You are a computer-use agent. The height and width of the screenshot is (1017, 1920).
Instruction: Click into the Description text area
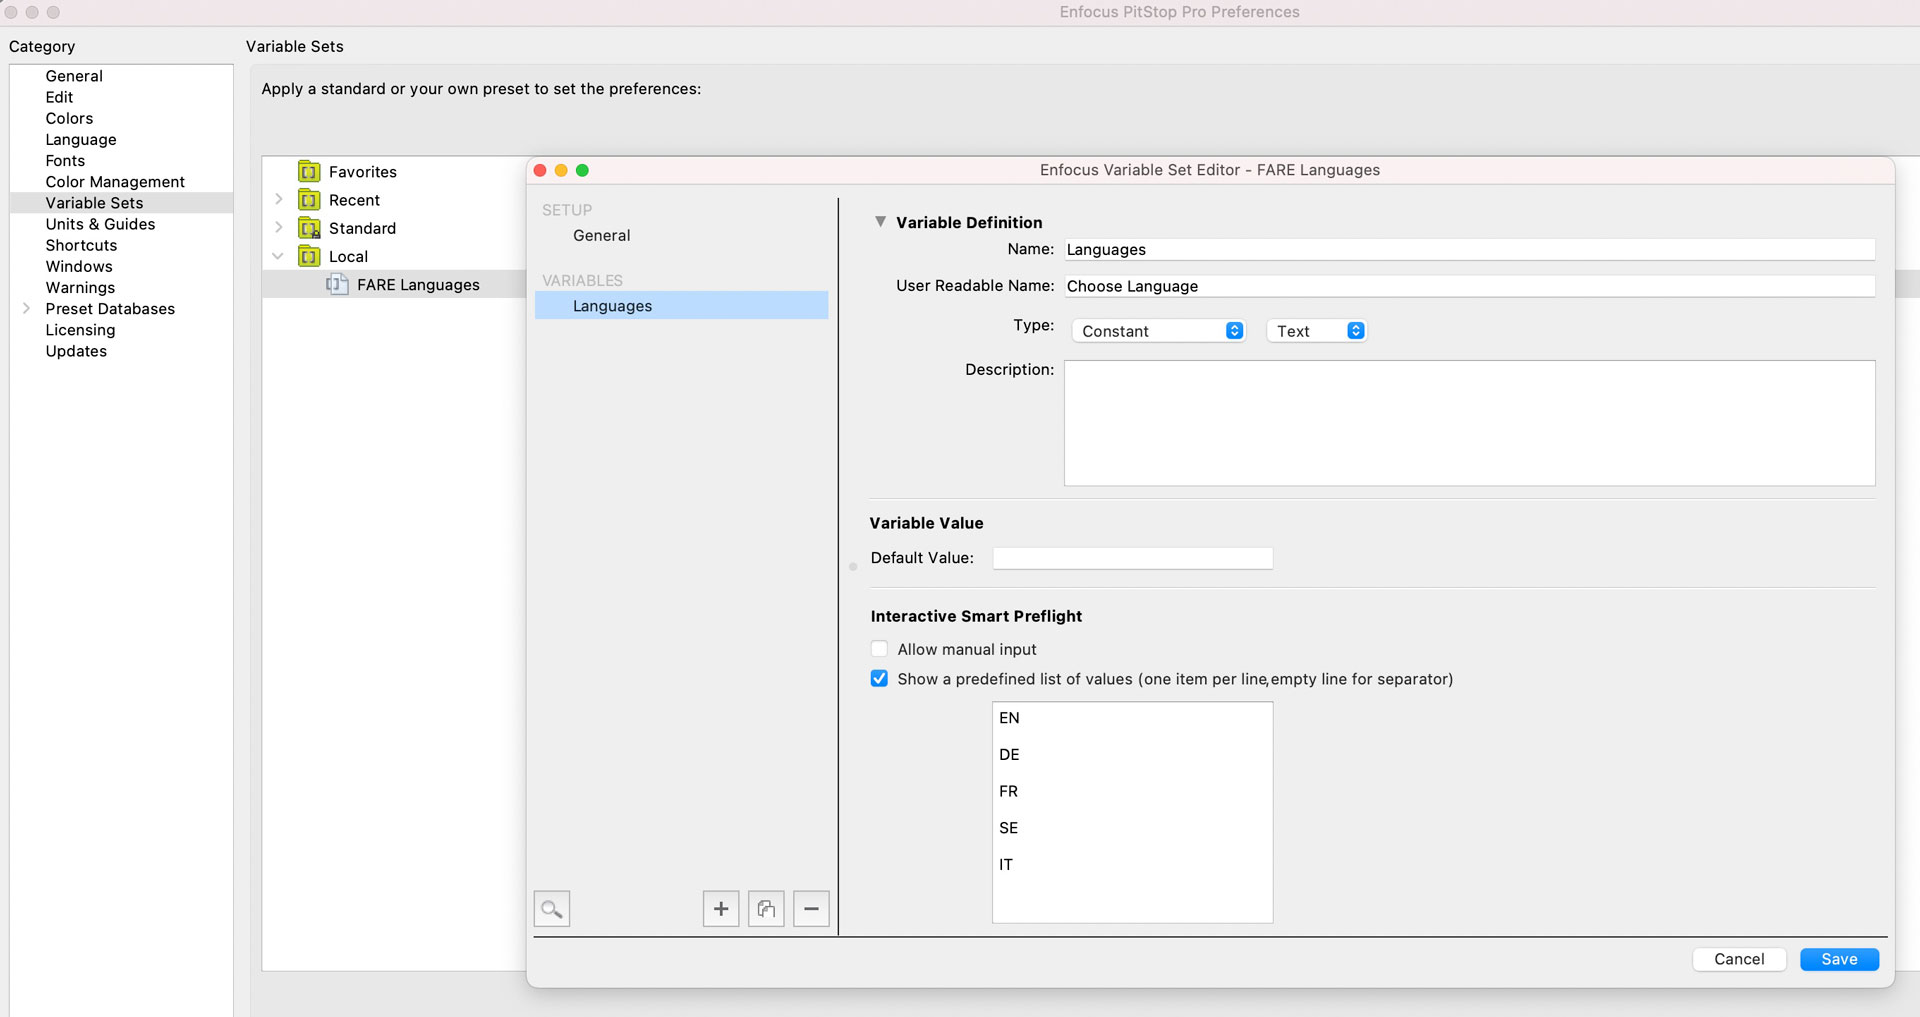pos(1469,424)
